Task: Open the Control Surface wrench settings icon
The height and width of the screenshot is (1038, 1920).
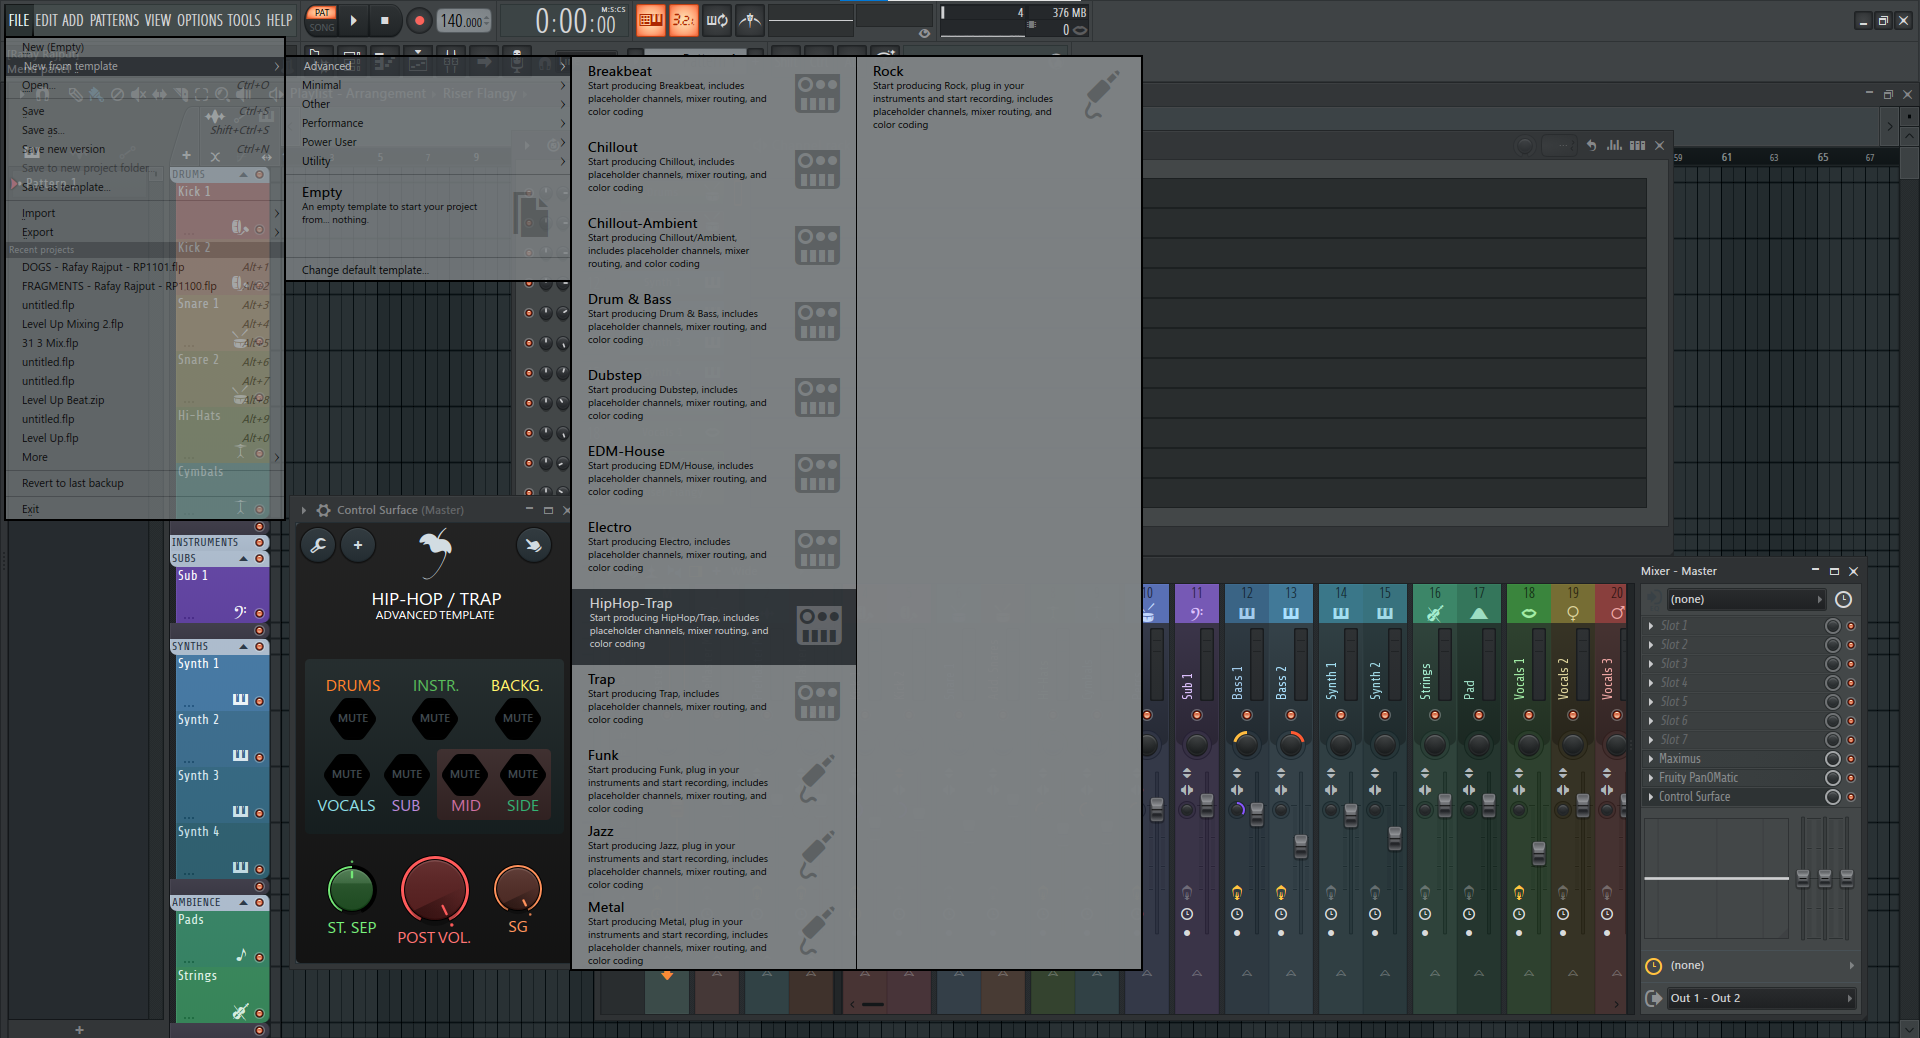Action: [x=318, y=545]
